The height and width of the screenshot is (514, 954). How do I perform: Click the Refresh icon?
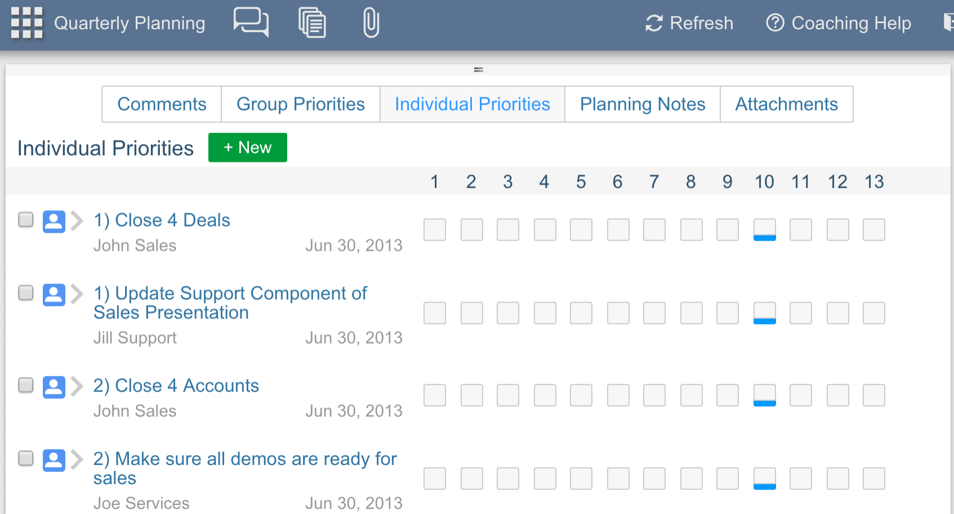click(654, 23)
